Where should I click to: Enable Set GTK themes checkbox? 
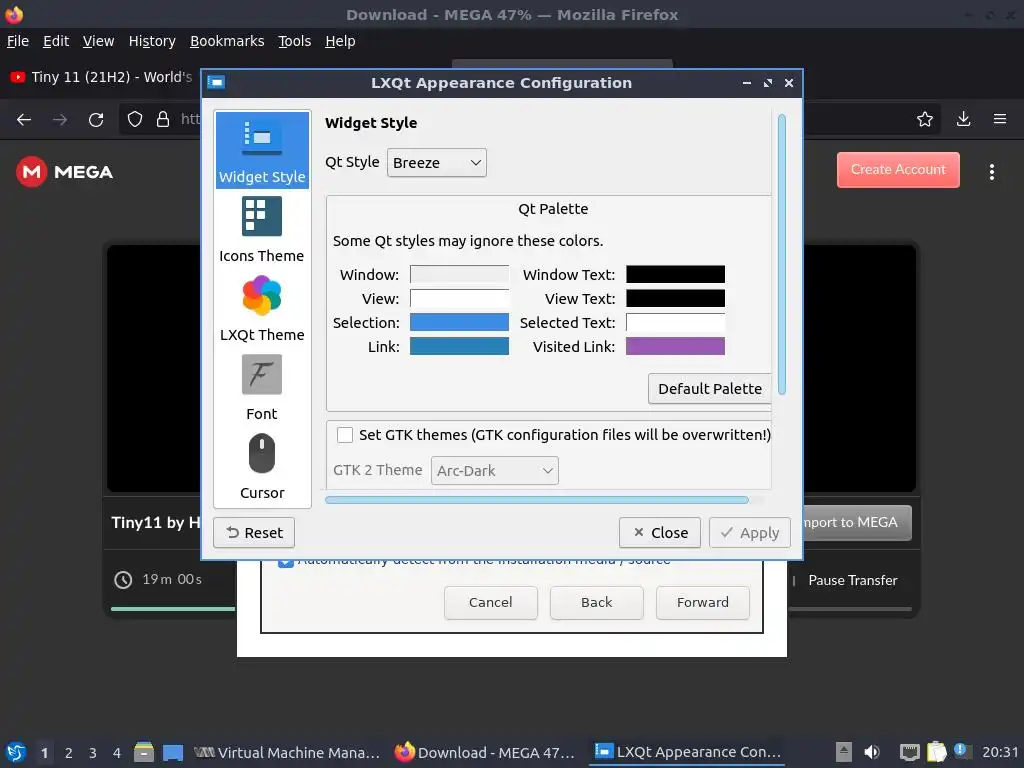pyautogui.click(x=345, y=435)
